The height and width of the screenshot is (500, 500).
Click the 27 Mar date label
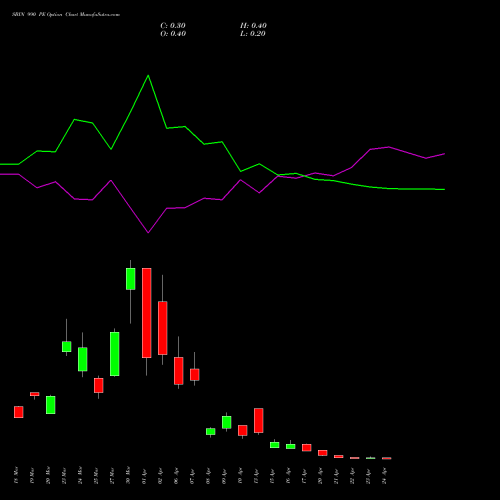click(112, 475)
